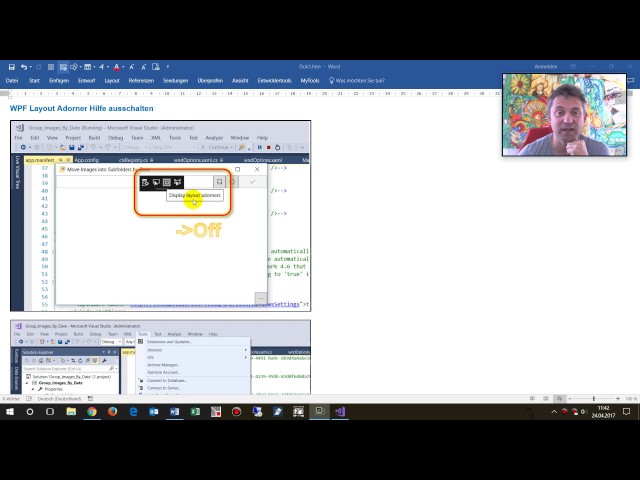Switch to Read Mode view
This screenshot has height=480, width=640.
point(532,399)
